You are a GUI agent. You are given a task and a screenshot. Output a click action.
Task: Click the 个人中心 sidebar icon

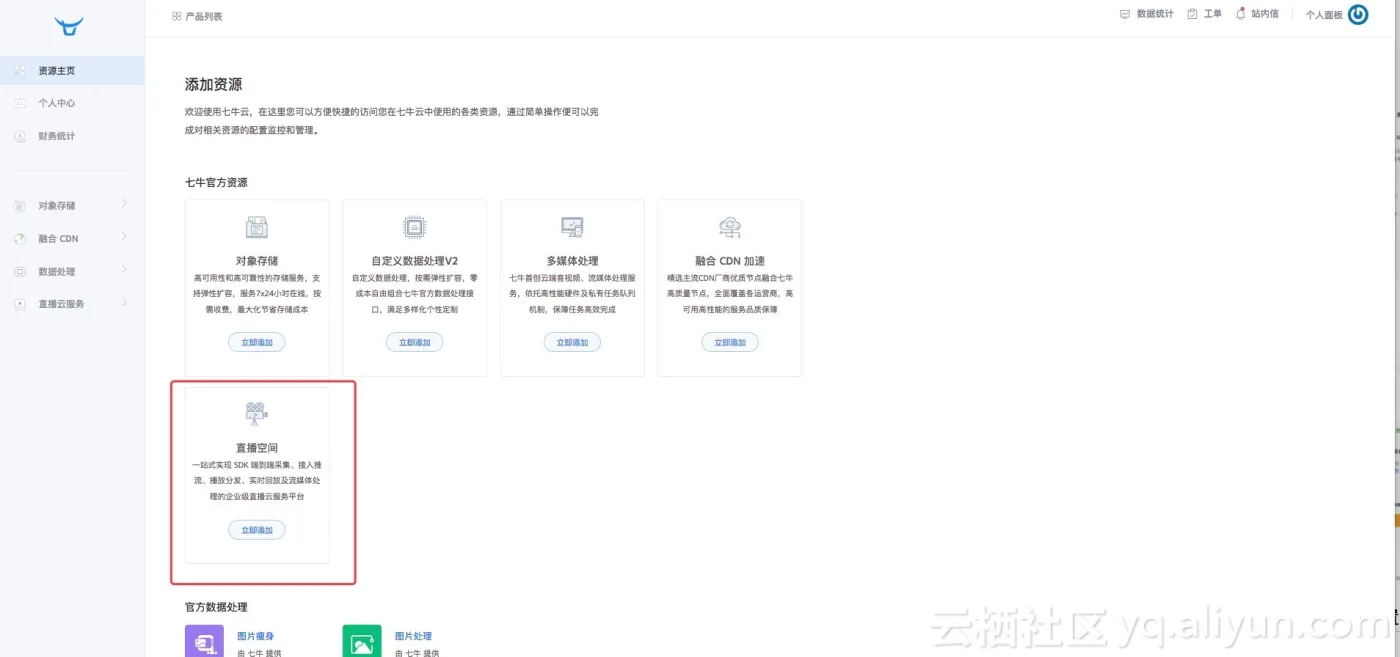(20, 103)
